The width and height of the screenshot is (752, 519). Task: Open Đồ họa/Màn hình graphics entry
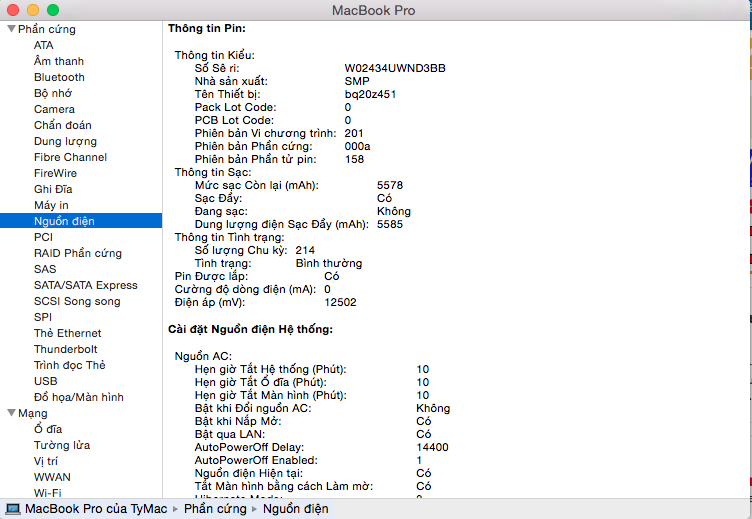click(x=79, y=397)
